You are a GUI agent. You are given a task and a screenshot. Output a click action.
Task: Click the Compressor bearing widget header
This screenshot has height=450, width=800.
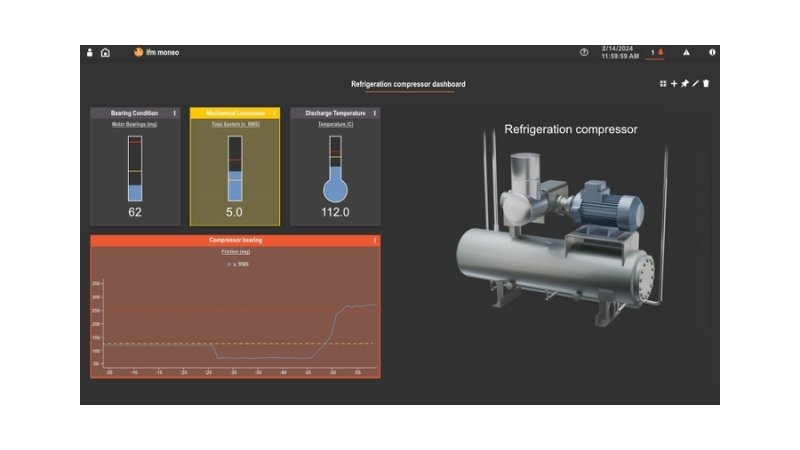[235, 240]
